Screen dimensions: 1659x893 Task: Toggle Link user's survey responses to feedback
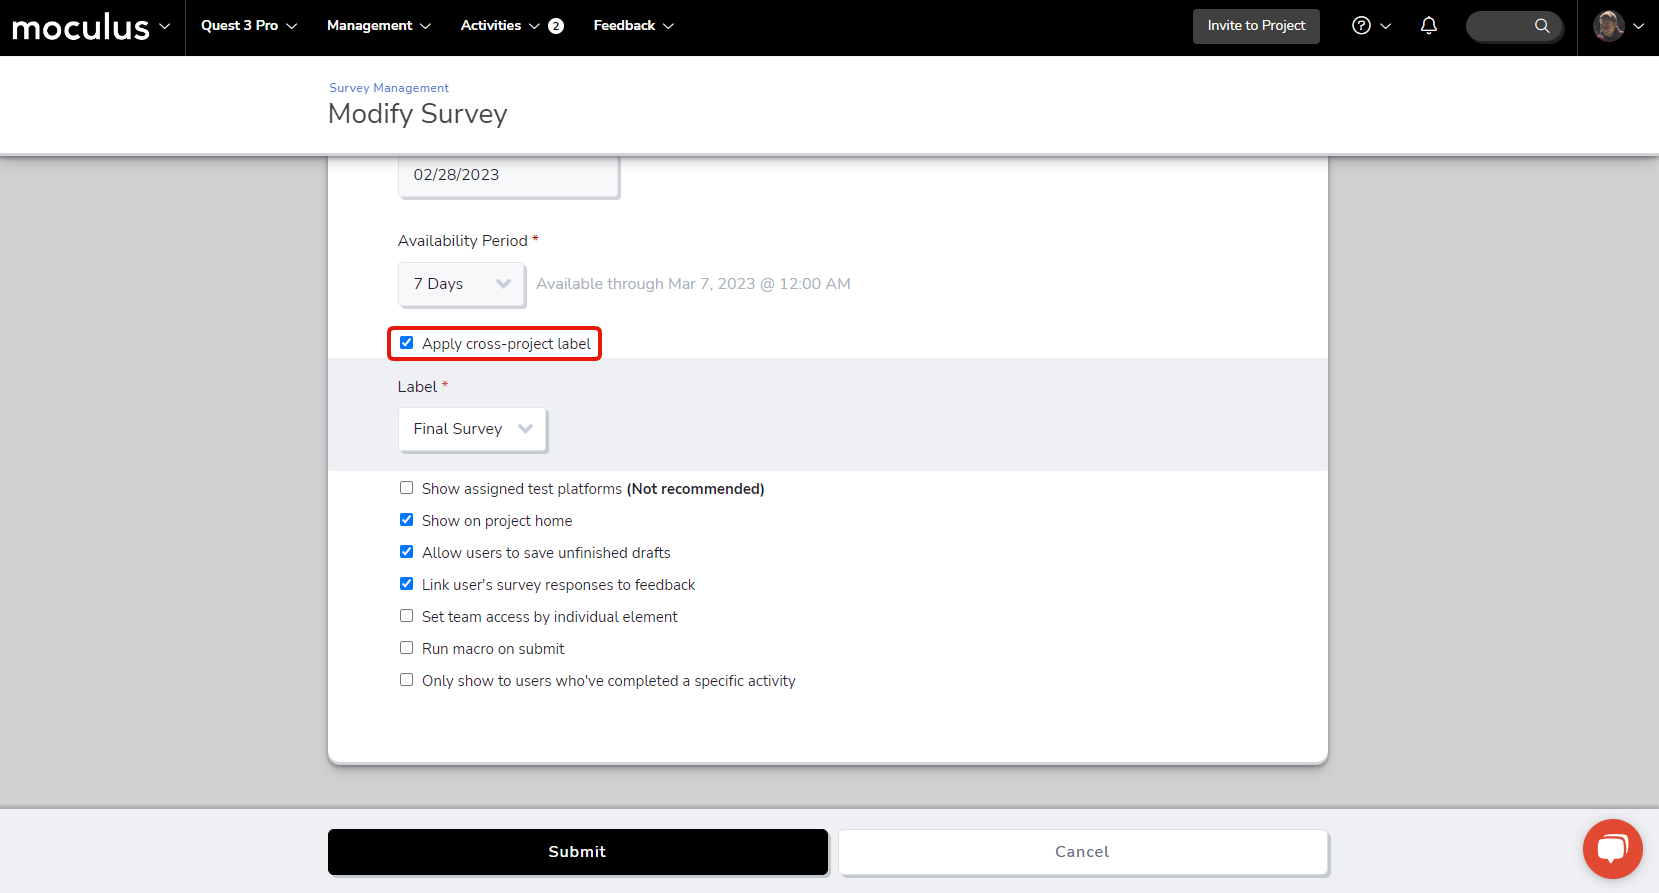406,584
